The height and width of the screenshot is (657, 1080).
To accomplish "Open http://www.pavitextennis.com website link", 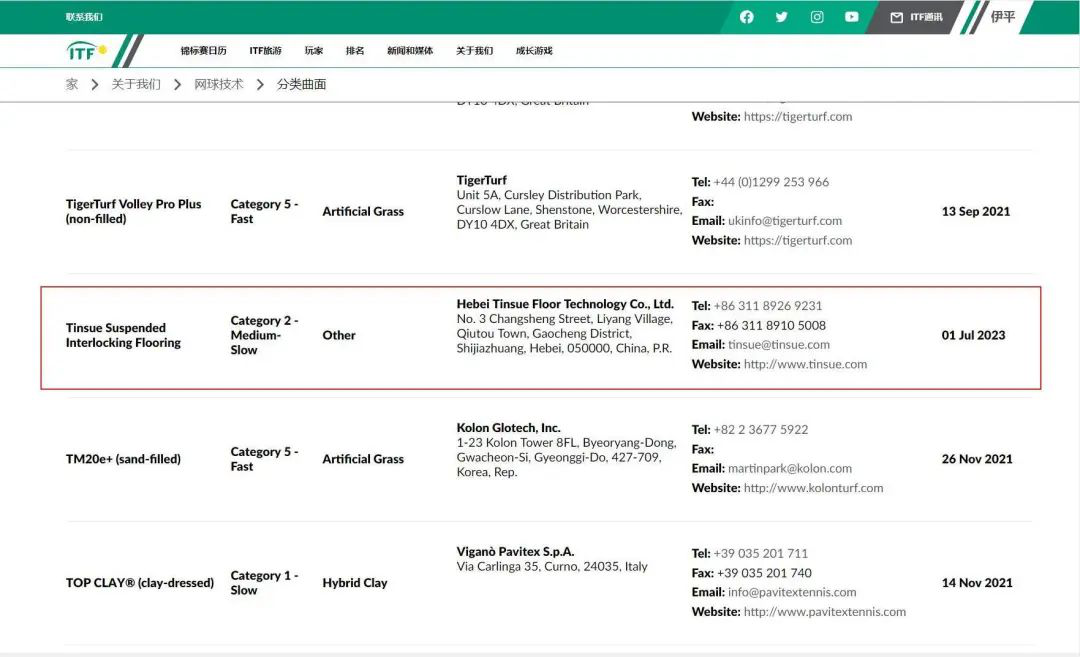I will tap(824, 612).
